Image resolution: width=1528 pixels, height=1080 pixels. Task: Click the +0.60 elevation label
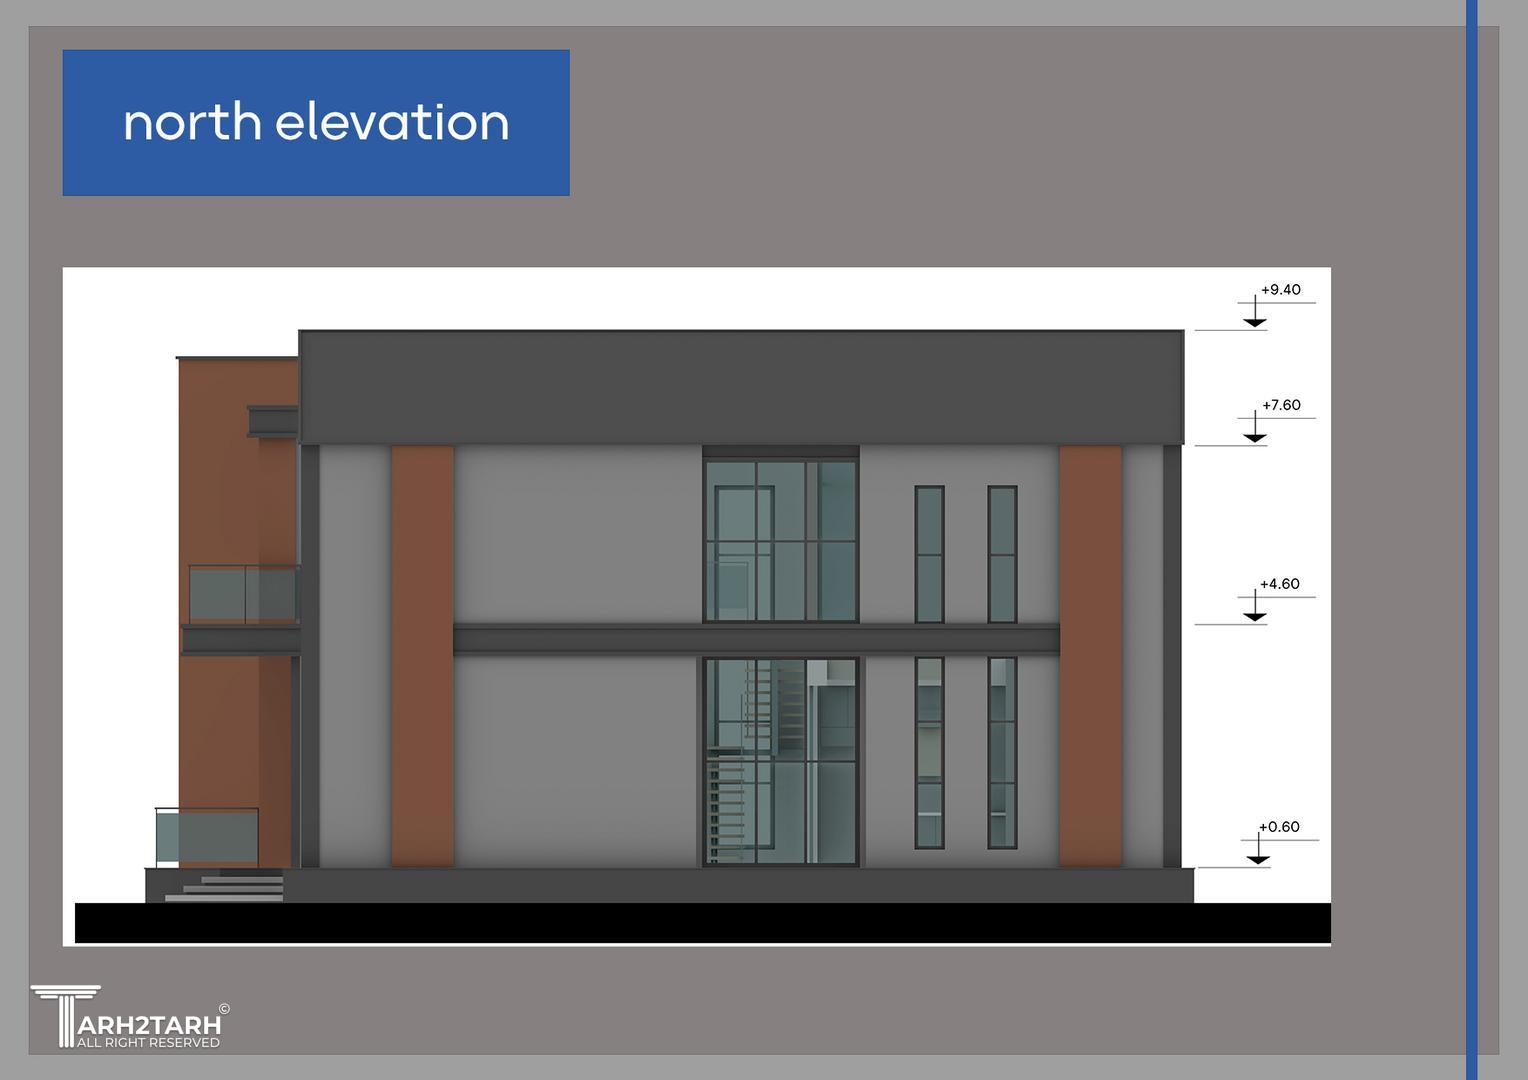tap(1279, 827)
